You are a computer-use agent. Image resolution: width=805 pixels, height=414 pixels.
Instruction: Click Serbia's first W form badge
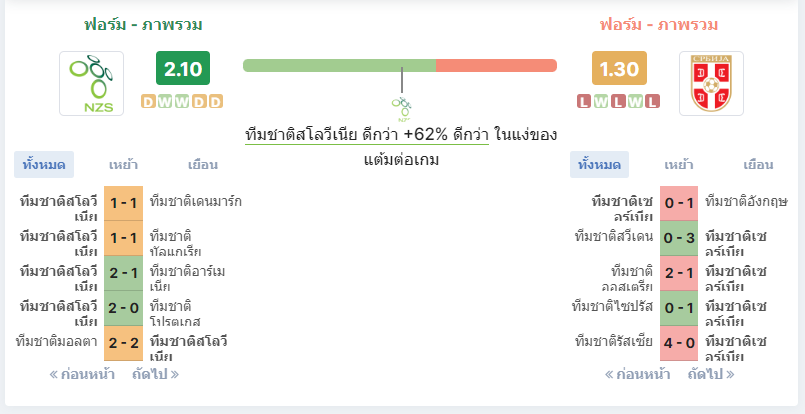[601, 102]
